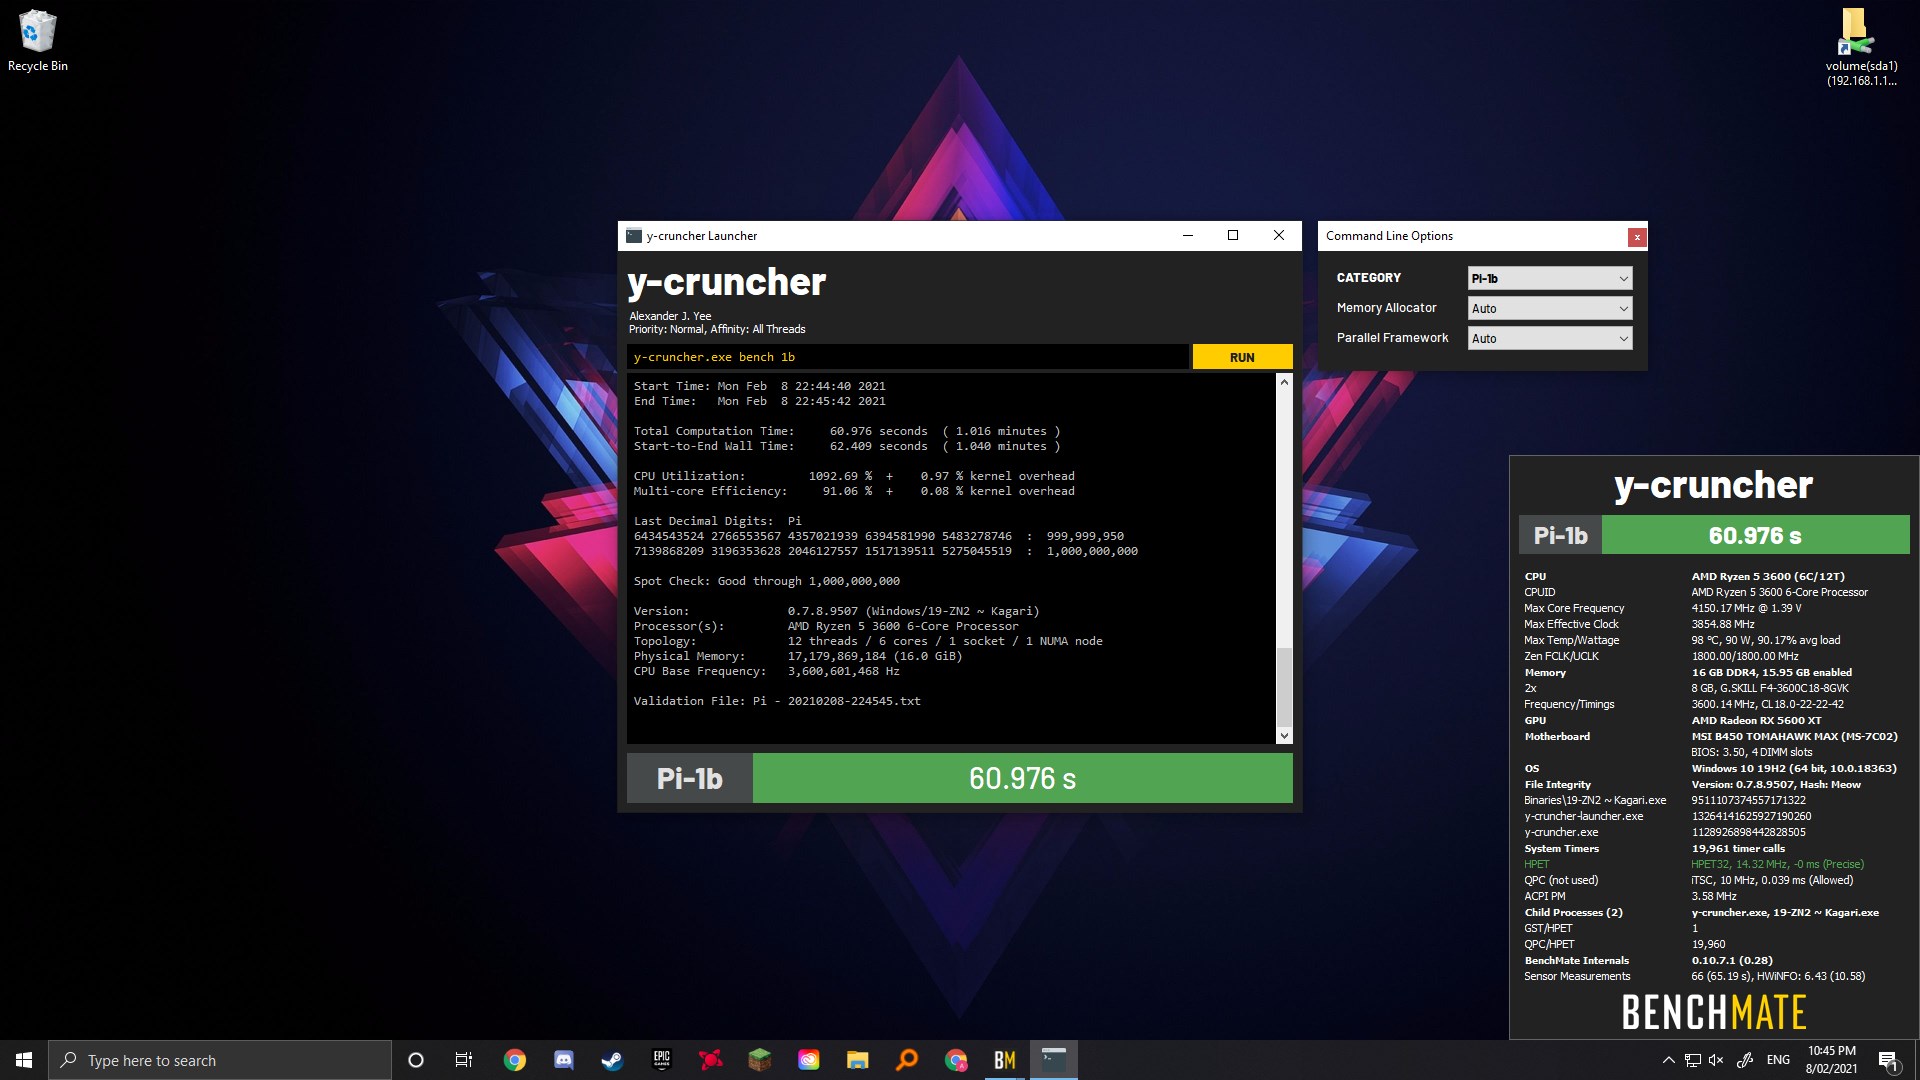This screenshot has height=1080, width=1920.
Task: Switch to BenchMate via BM taskbar icon
Action: (x=1005, y=1060)
